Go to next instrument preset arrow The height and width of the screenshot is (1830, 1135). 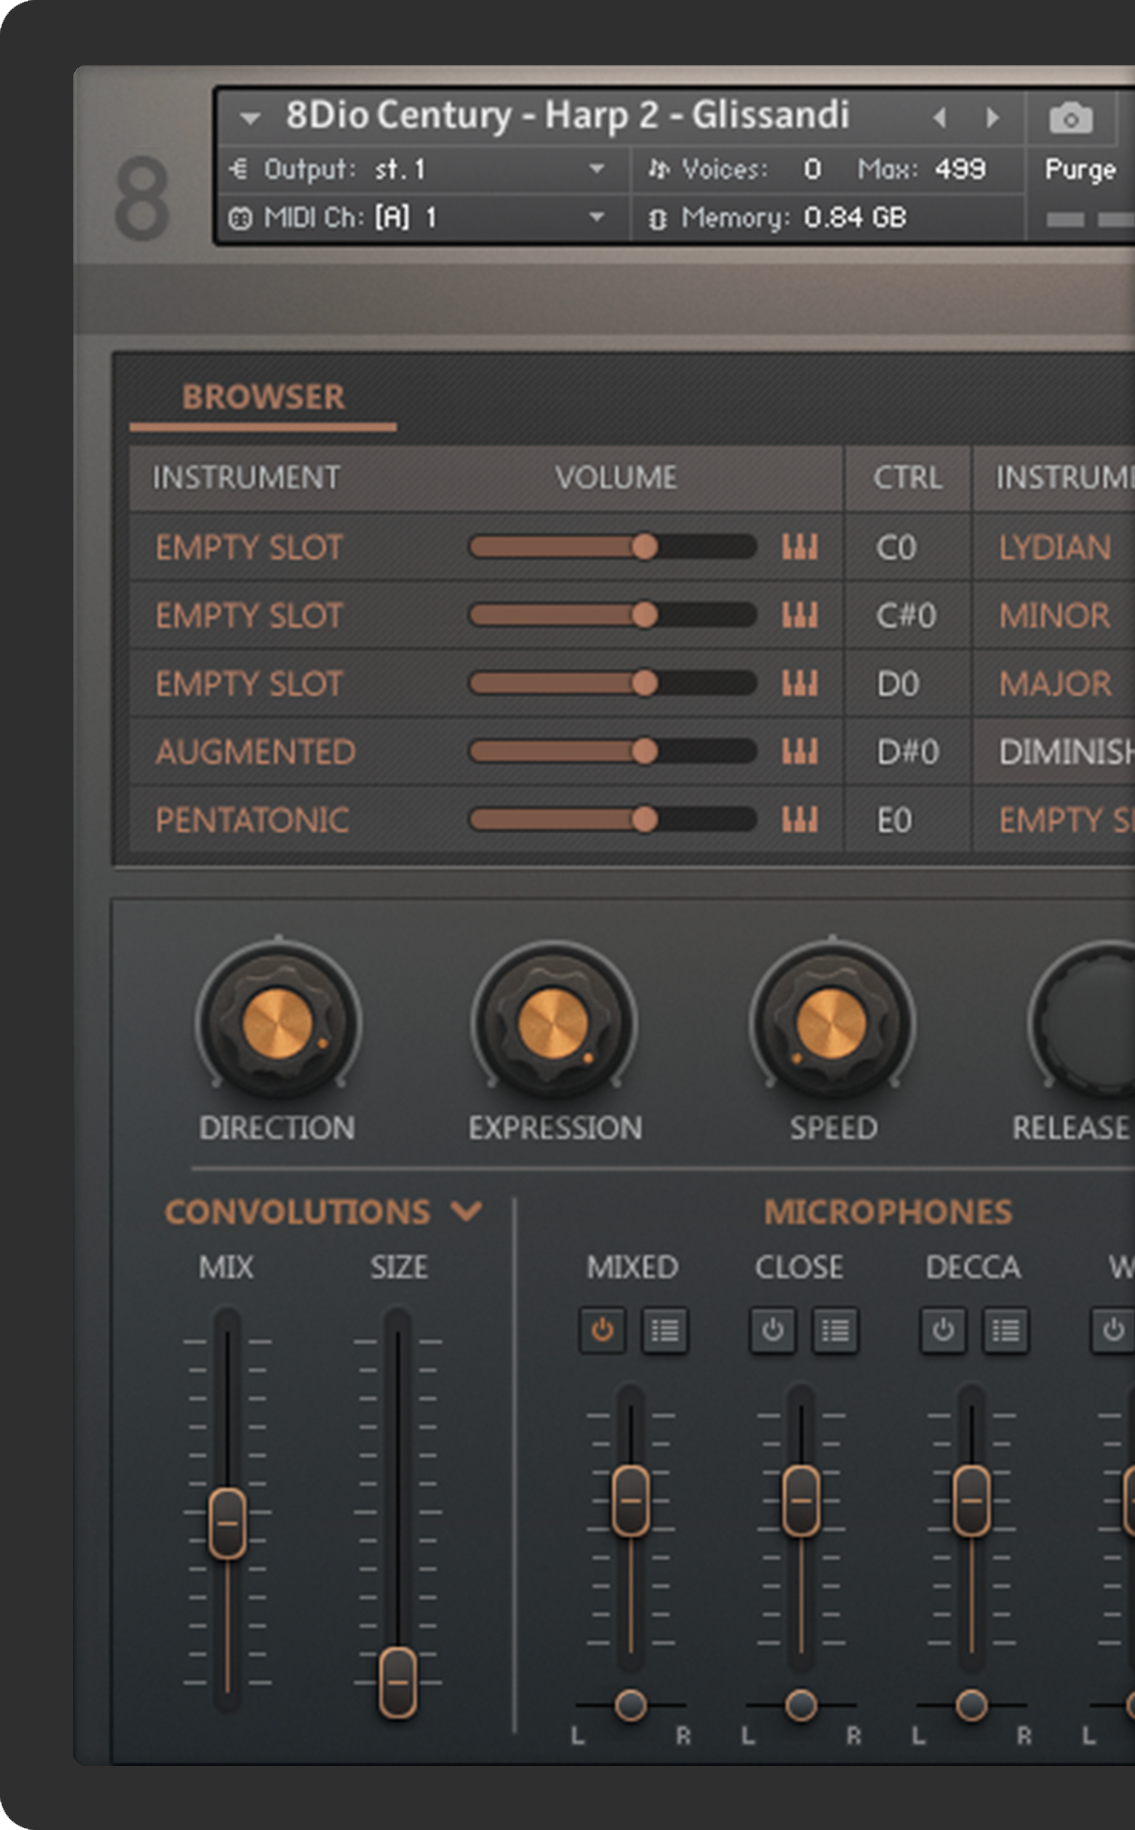[x=992, y=118]
